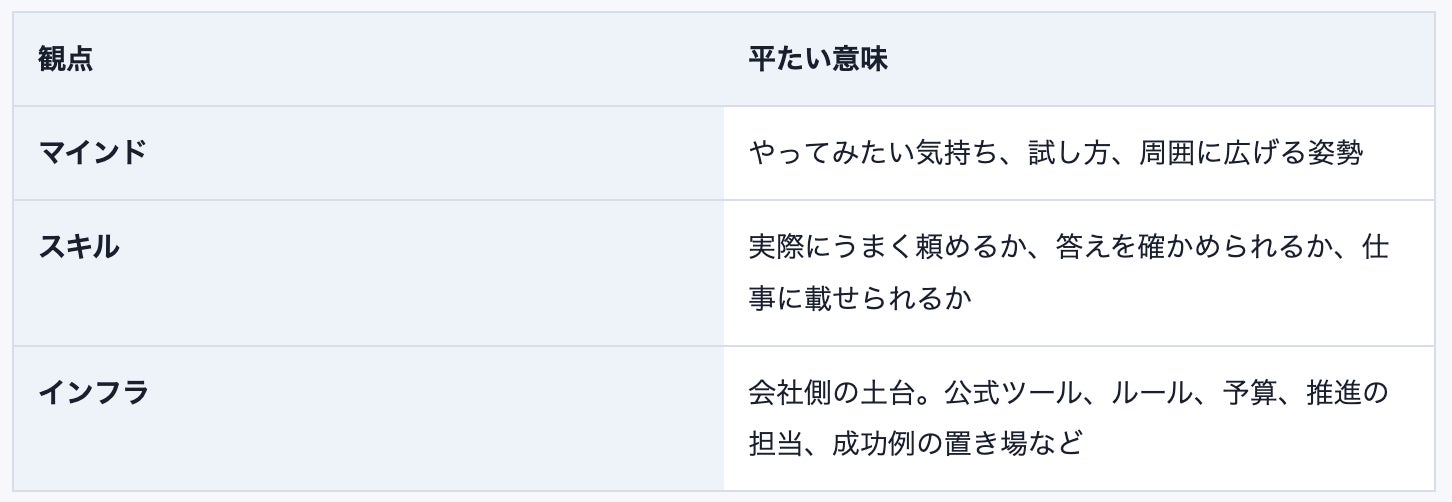Viewport: 1452px width, 502px height.
Task: Click the 観点 column header
Action: (x=65, y=59)
